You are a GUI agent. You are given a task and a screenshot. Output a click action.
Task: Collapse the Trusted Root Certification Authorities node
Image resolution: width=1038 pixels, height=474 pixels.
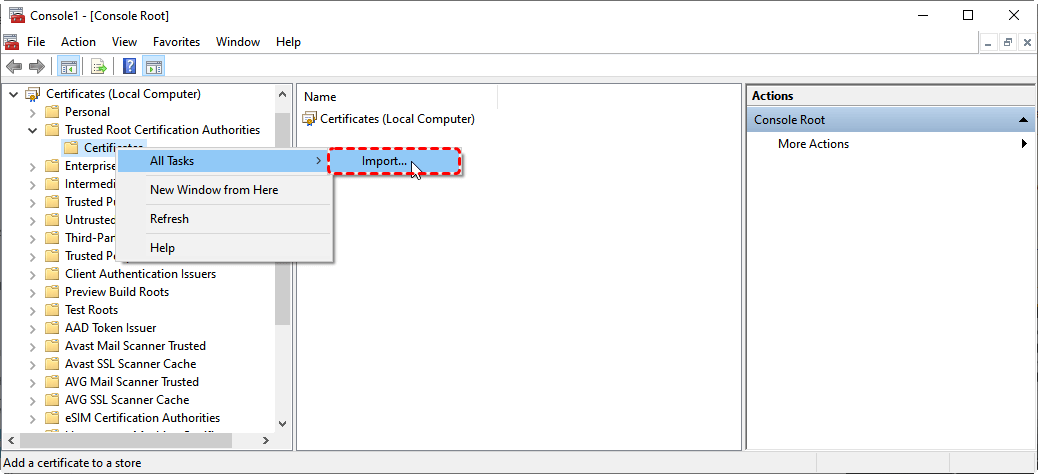32,130
